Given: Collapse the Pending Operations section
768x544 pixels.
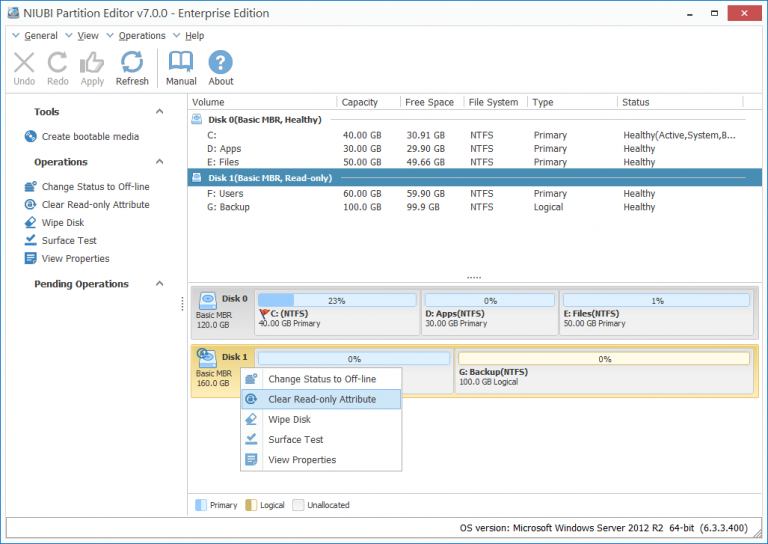Looking at the screenshot, I should pyautogui.click(x=159, y=283).
